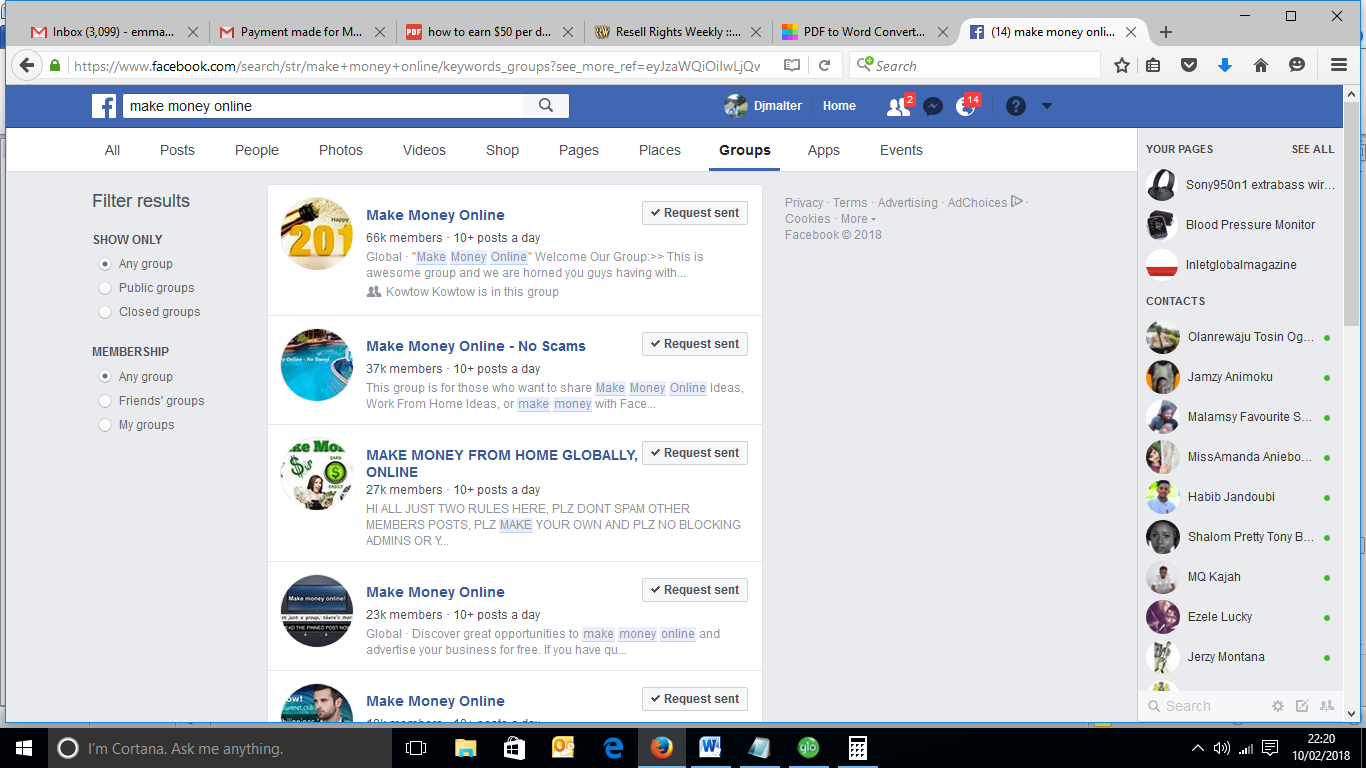Open the glo app on taskbar

coord(808,748)
